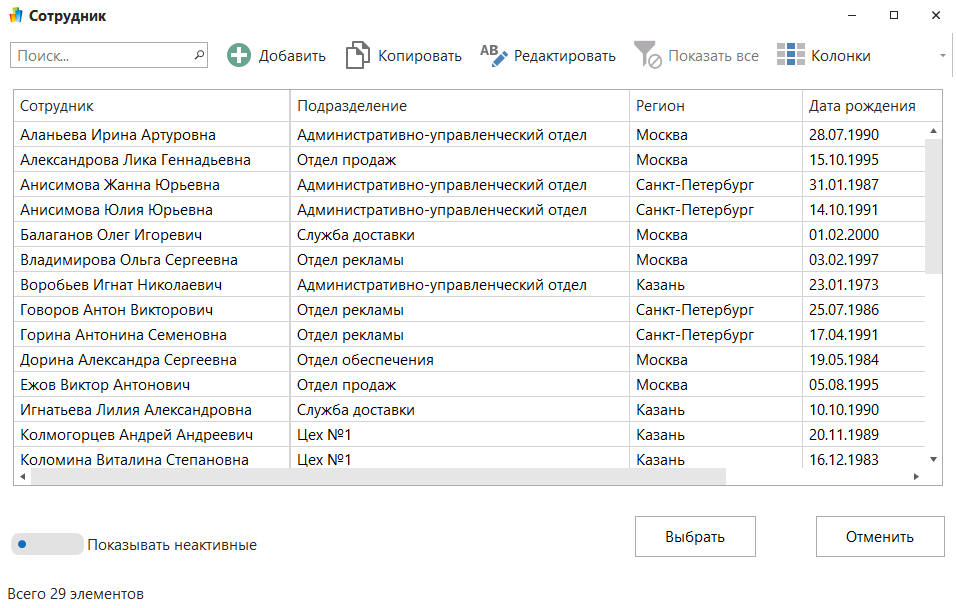Screen dimensions: 956x608
Task: Click the green plus Add icon
Action: (x=239, y=56)
